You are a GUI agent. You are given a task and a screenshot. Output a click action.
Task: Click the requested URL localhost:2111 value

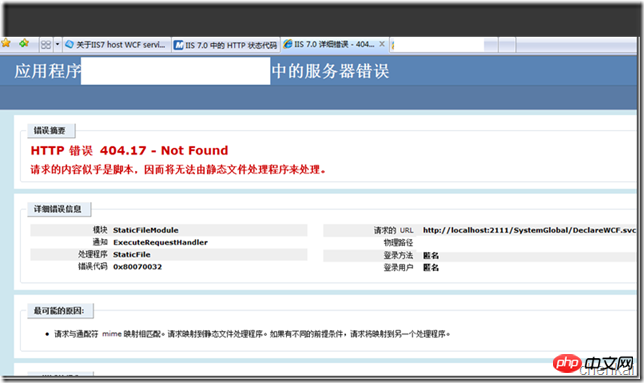[x=529, y=230]
